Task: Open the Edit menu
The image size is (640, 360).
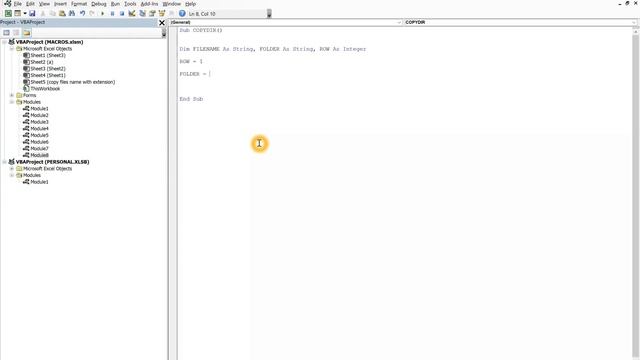Action: (30, 4)
